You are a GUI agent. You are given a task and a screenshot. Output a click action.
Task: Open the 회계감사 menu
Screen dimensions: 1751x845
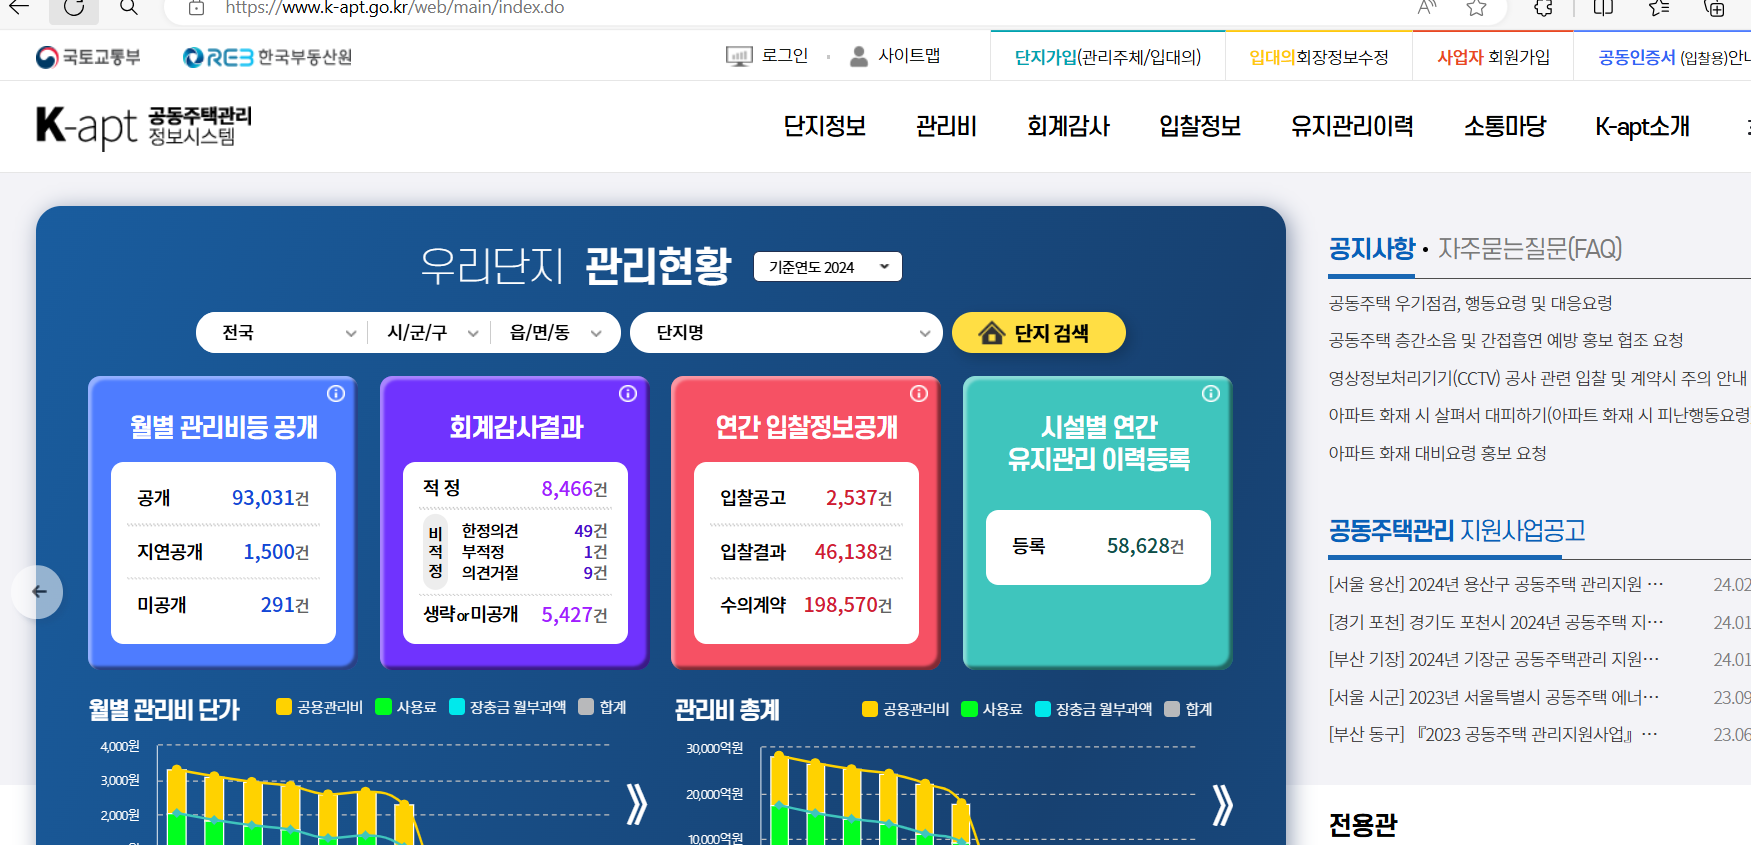pyautogui.click(x=1068, y=127)
